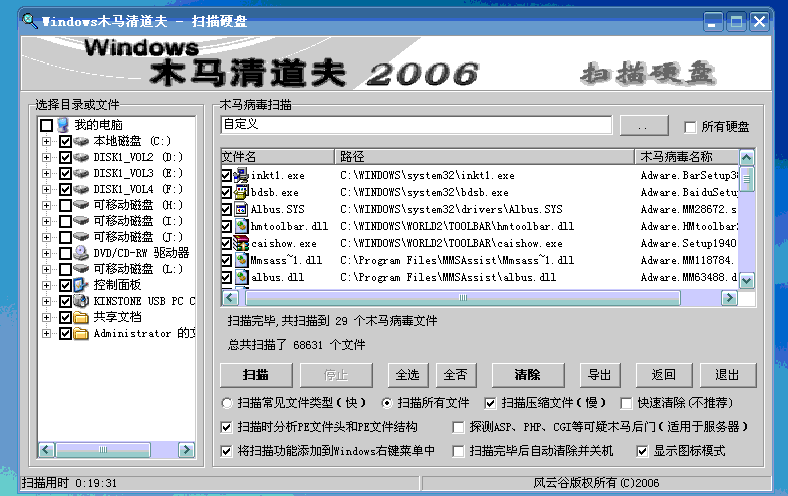Viewport: 788px width, 496px height.
Task: Click the removable disk J: icon
Action: coord(81,237)
